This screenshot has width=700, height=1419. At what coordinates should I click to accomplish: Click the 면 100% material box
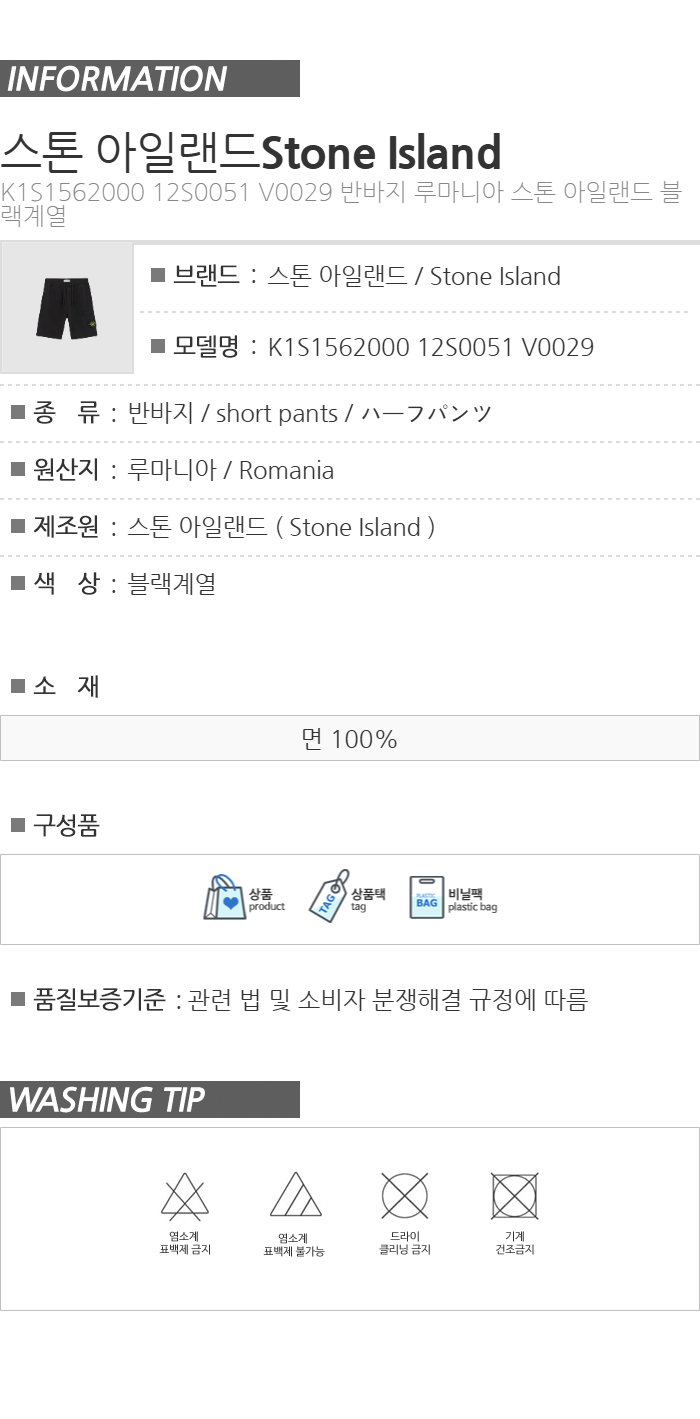(x=350, y=738)
